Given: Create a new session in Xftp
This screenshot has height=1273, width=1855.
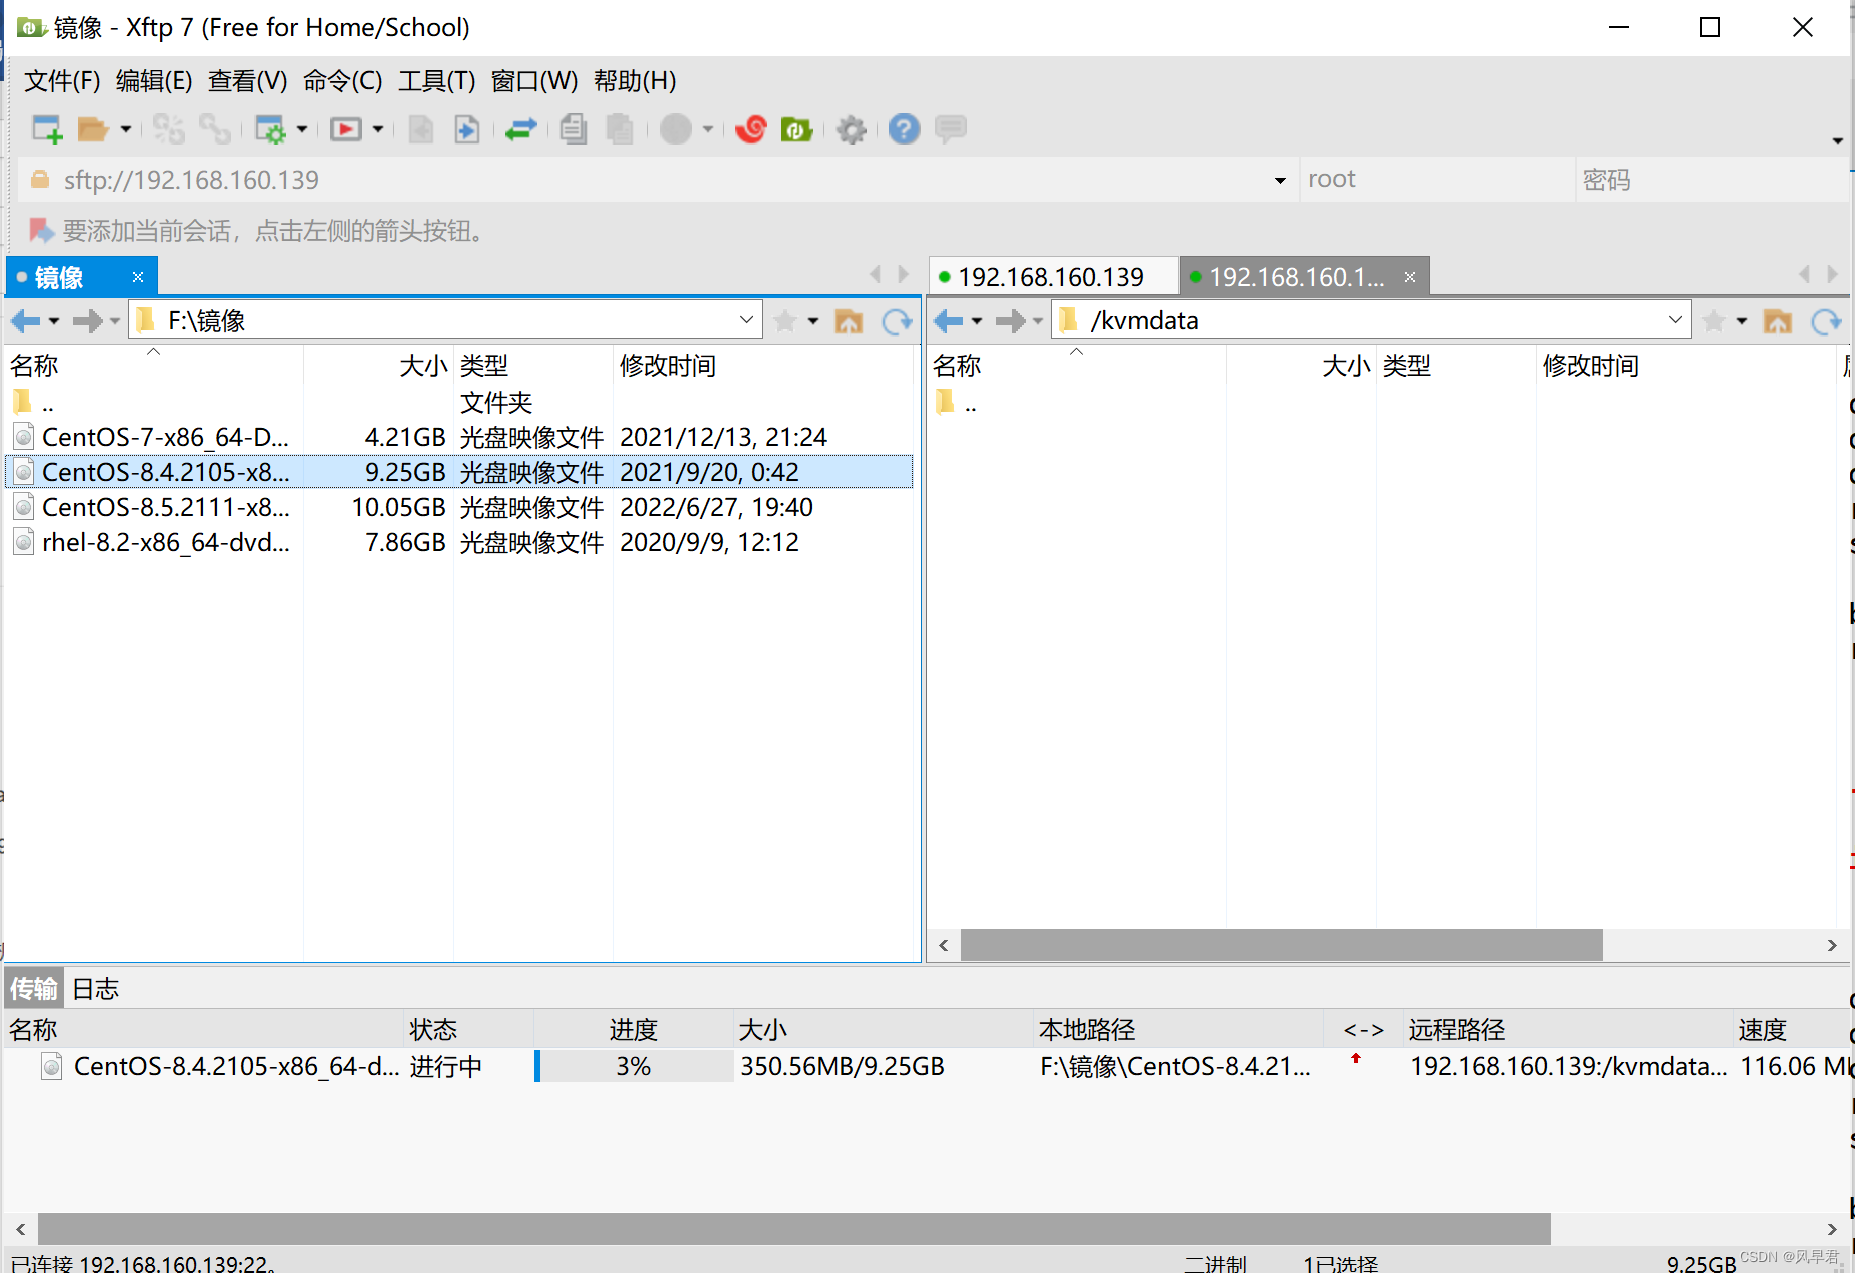Looking at the screenshot, I should (x=46, y=129).
